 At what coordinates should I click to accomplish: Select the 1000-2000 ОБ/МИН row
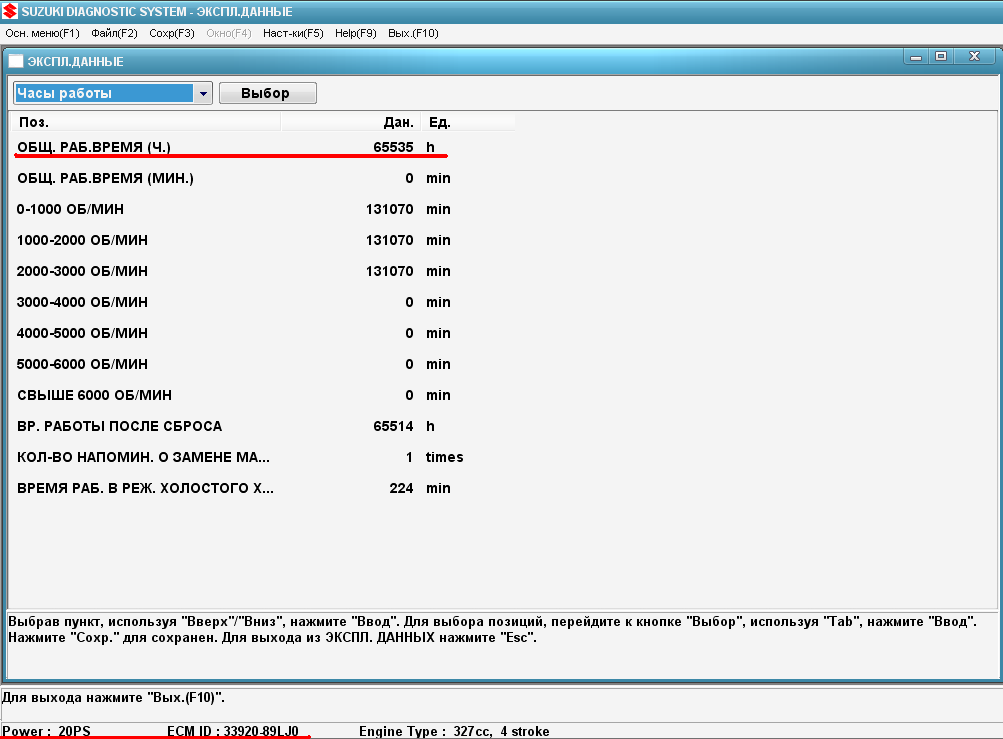coord(262,240)
